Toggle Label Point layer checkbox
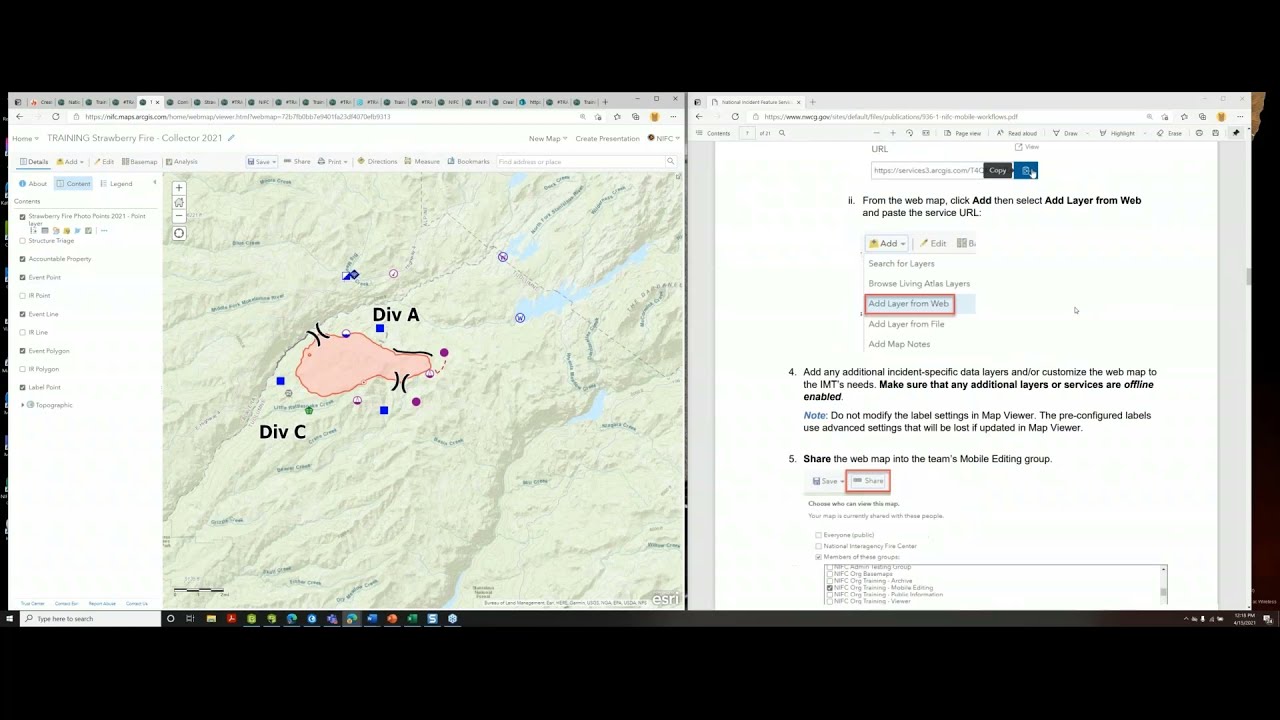1280x720 pixels. click(x=23, y=387)
